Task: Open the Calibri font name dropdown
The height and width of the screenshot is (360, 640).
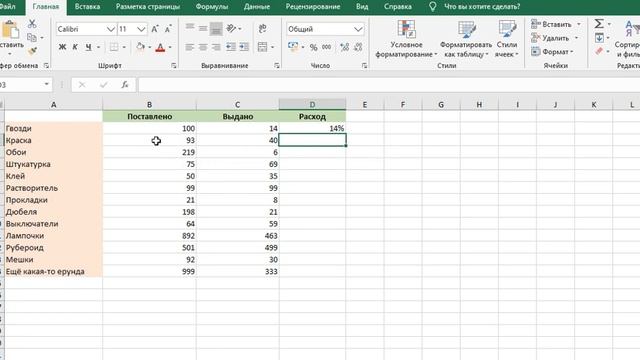Action: [x=111, y=29]
